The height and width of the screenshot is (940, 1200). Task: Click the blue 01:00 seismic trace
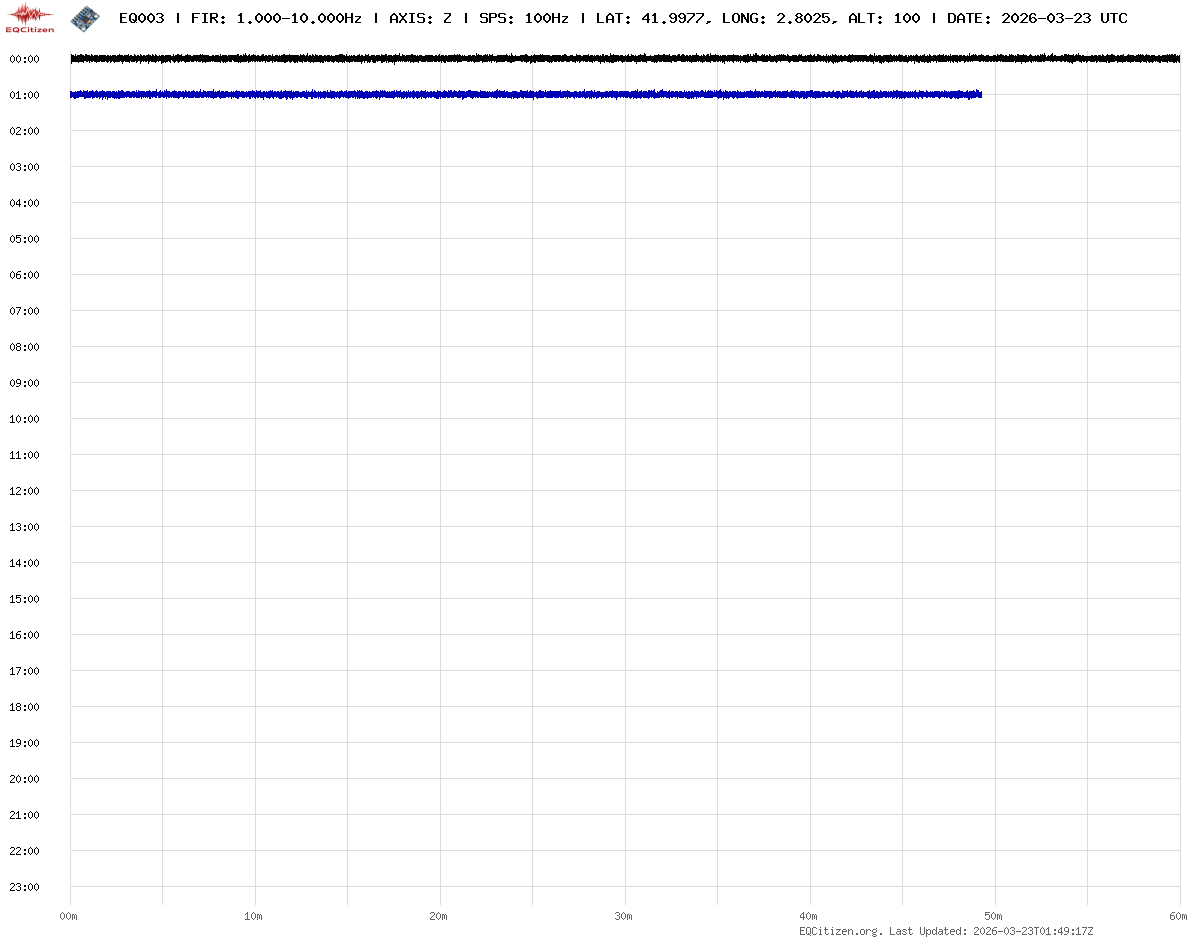click(500, 95)
